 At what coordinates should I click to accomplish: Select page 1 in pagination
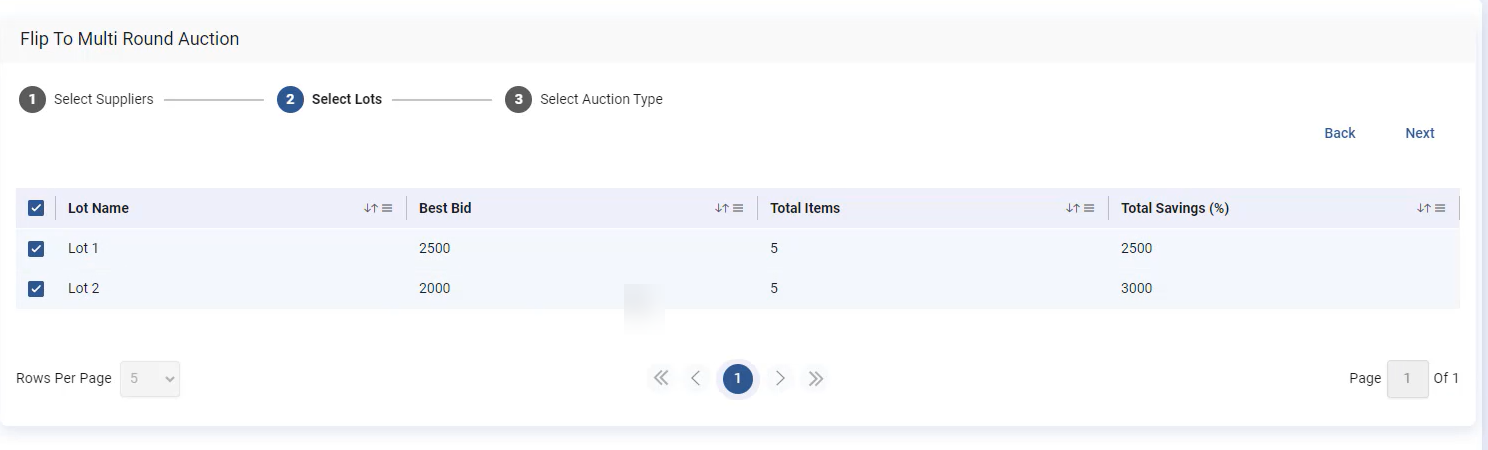(738, 378)
